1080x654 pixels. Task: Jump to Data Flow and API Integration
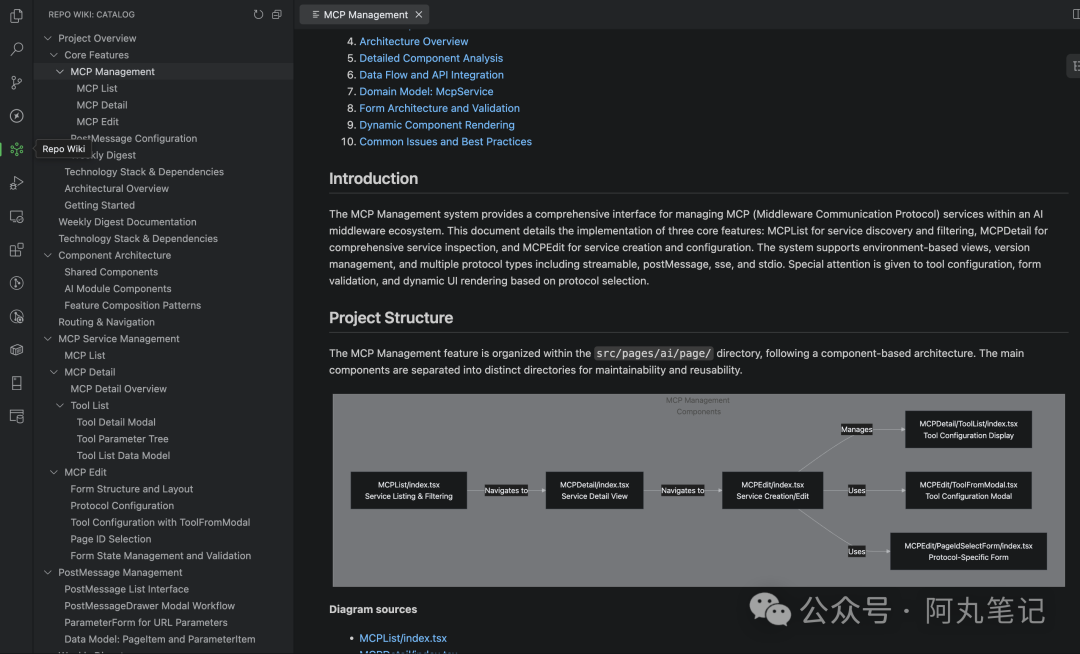pyautogui.click(x=431, y=75)
